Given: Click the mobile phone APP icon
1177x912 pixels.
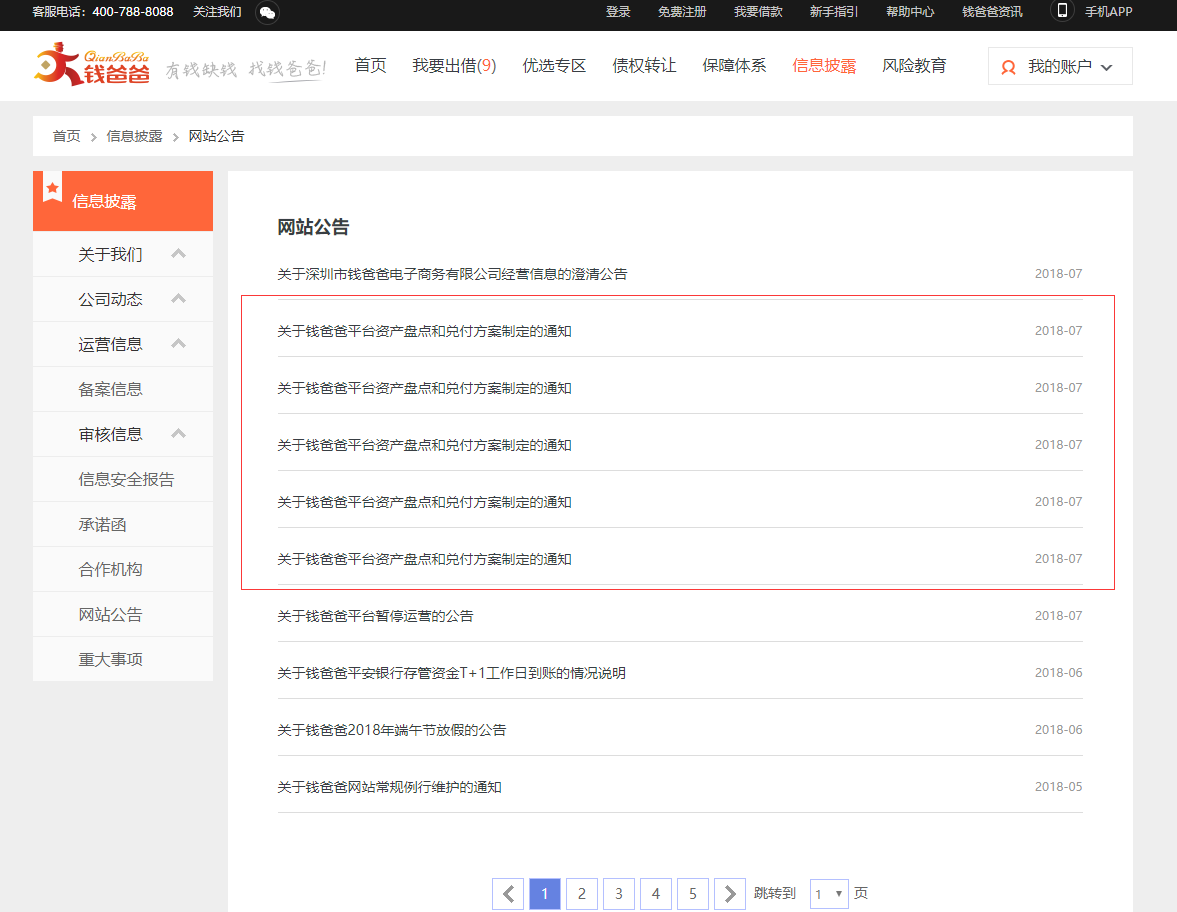Looking at the screenshot, I should tap(1063, 11).
